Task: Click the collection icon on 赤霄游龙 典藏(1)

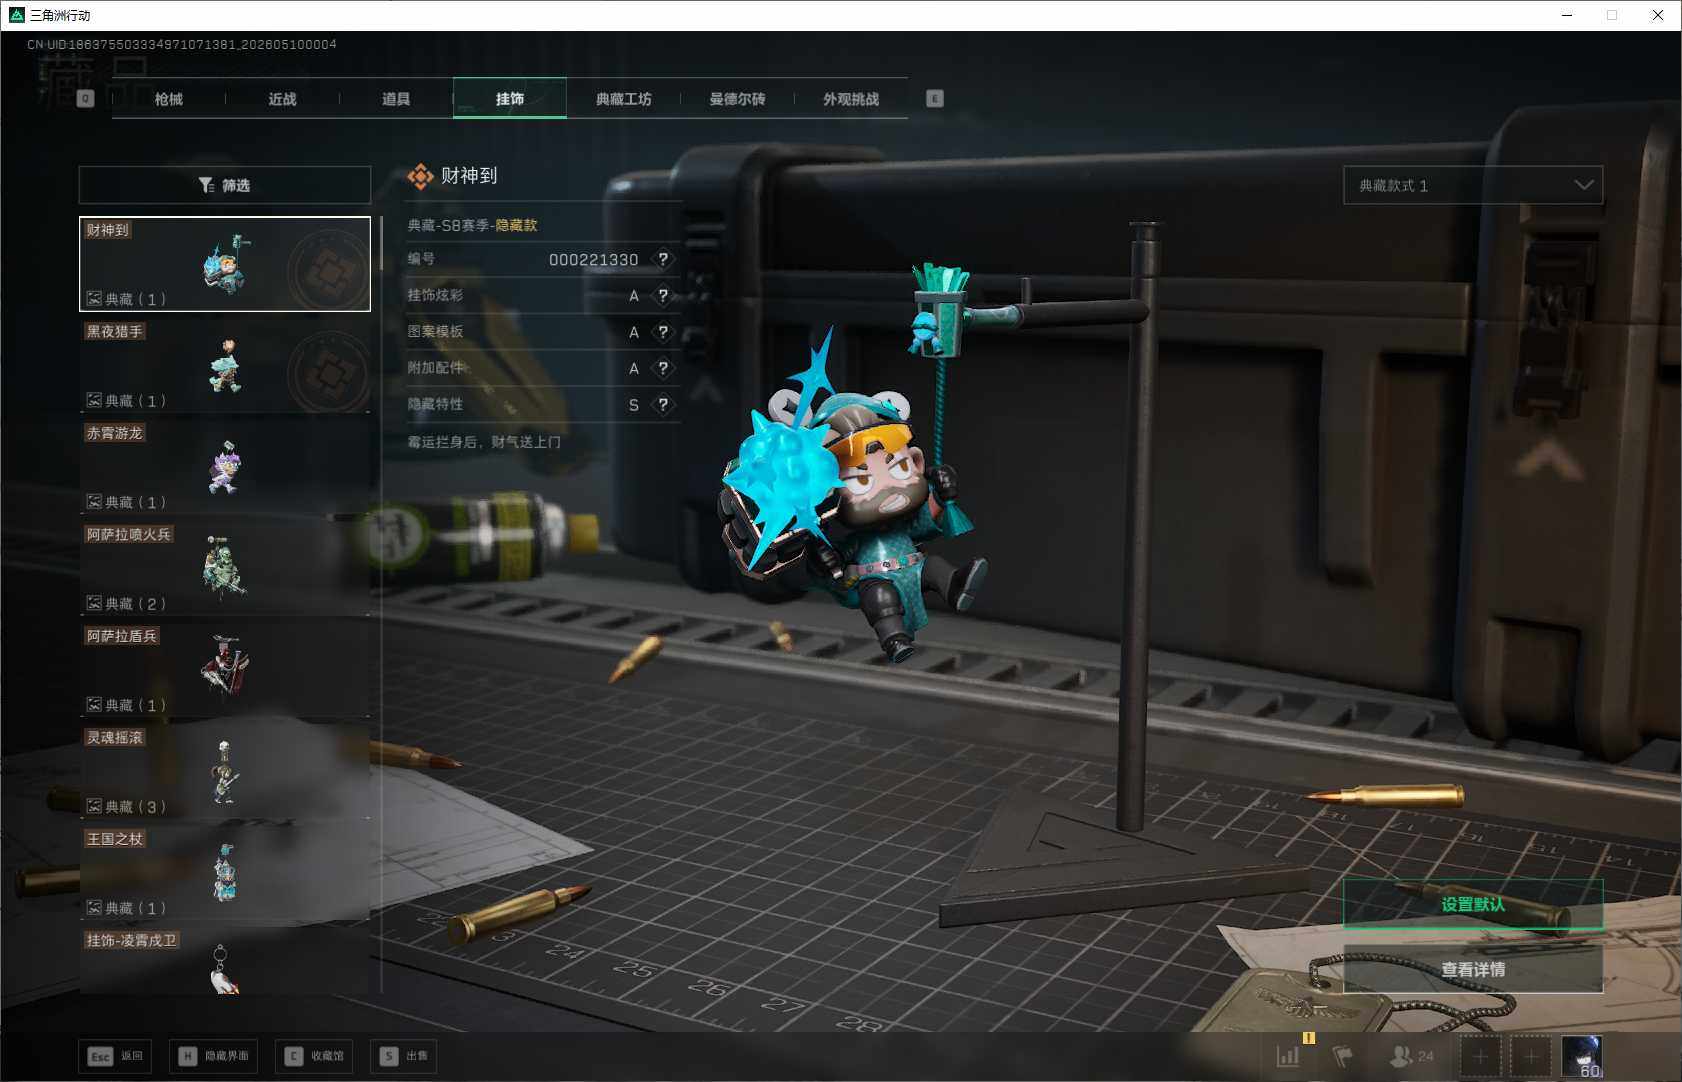Action: (94, 501)
